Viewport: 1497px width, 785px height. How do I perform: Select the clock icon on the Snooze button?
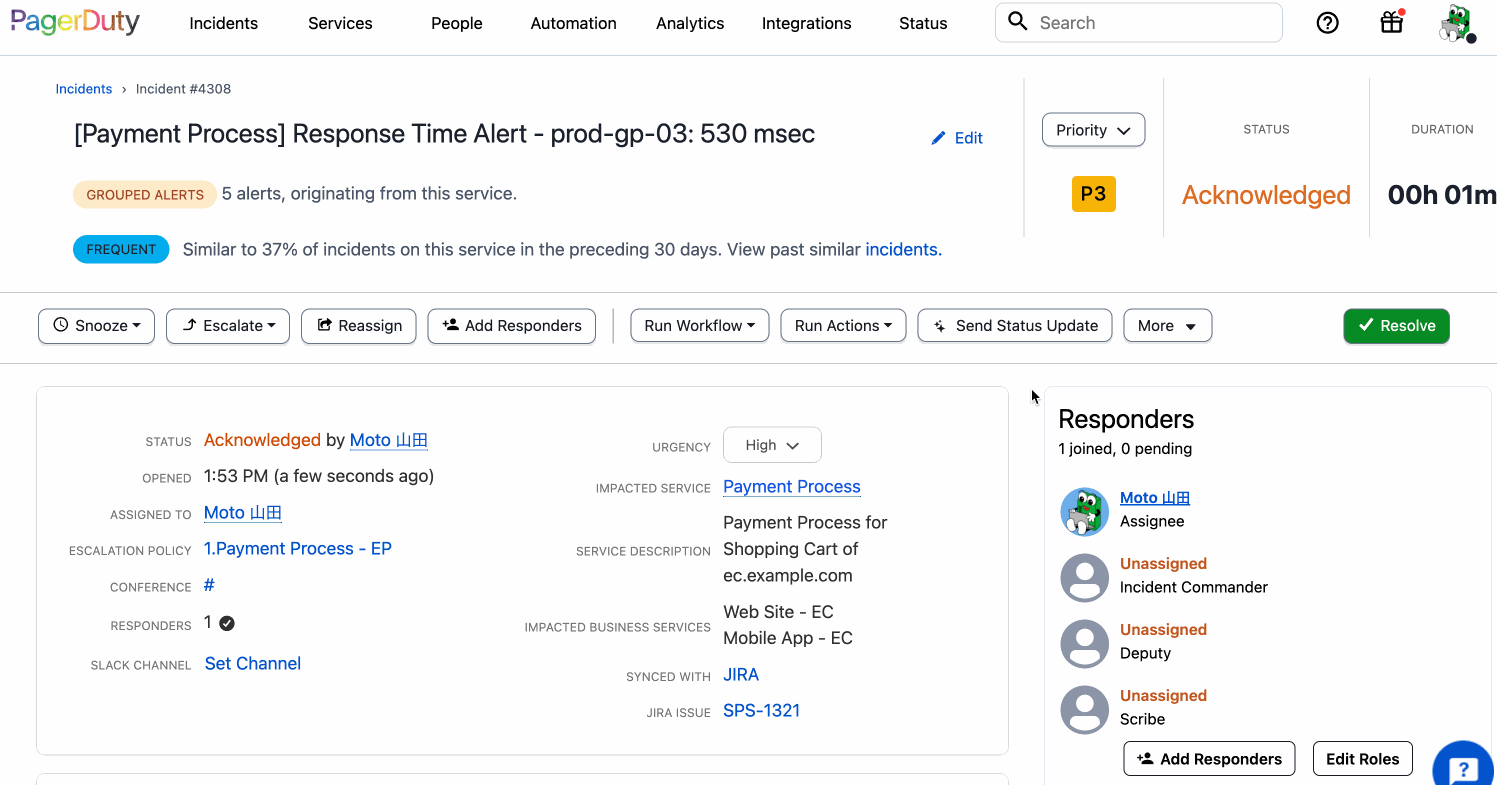62,325
